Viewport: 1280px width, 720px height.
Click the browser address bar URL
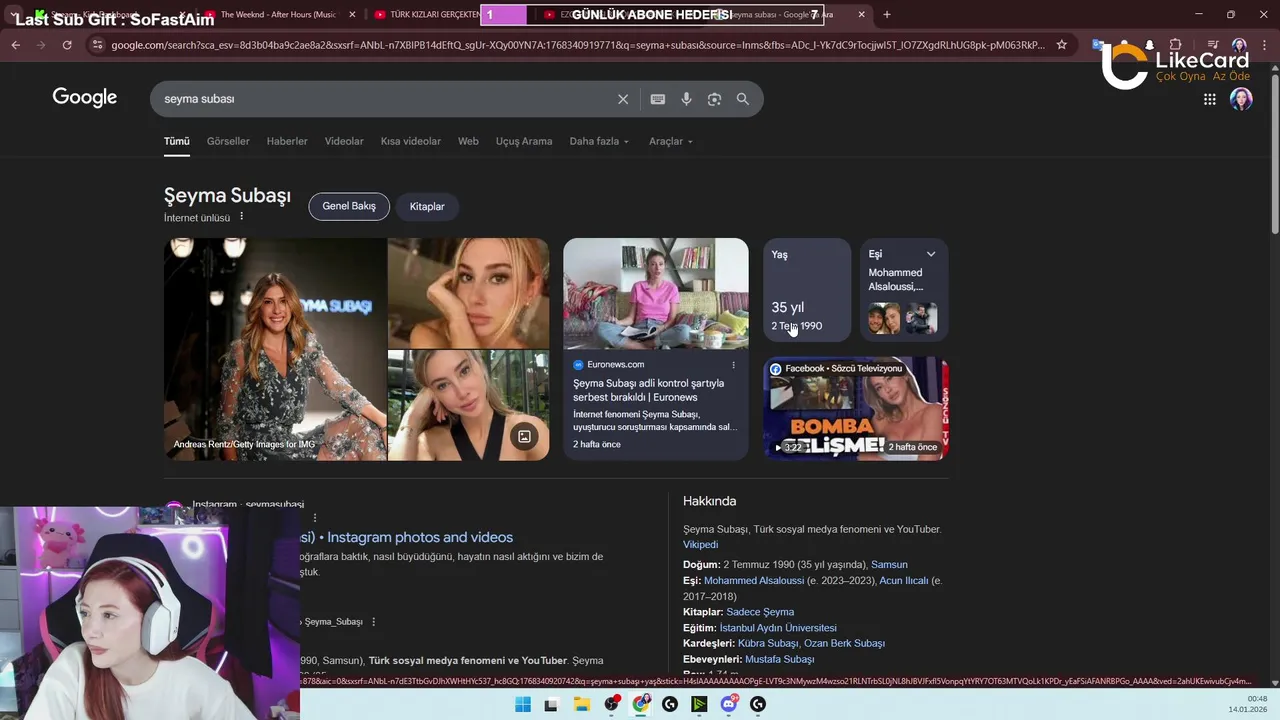pos(578,45)
